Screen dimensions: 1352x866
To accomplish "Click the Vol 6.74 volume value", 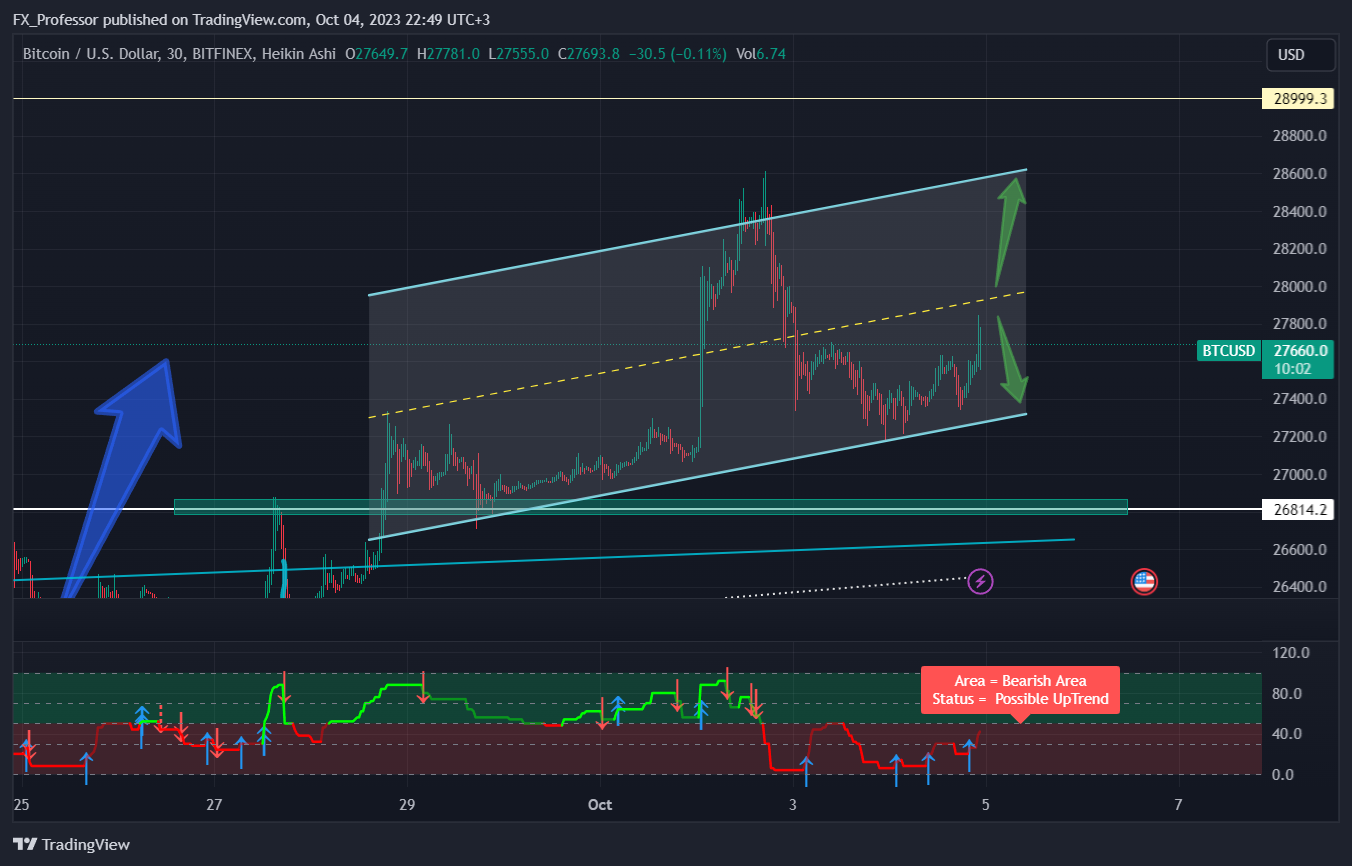I will [760, 53].
